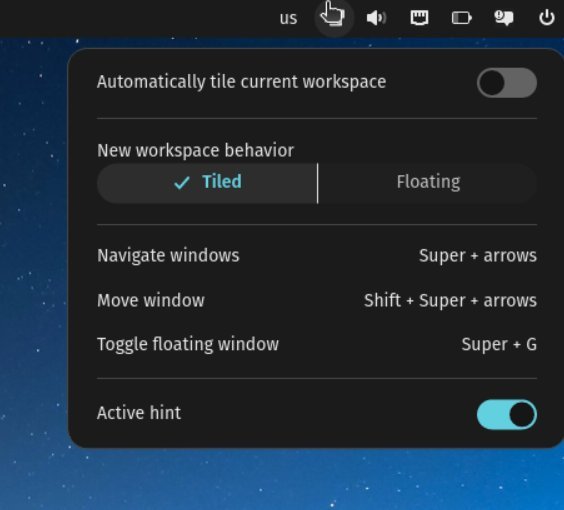Enable the automatic tiling toggle switch

click(507, 83)
